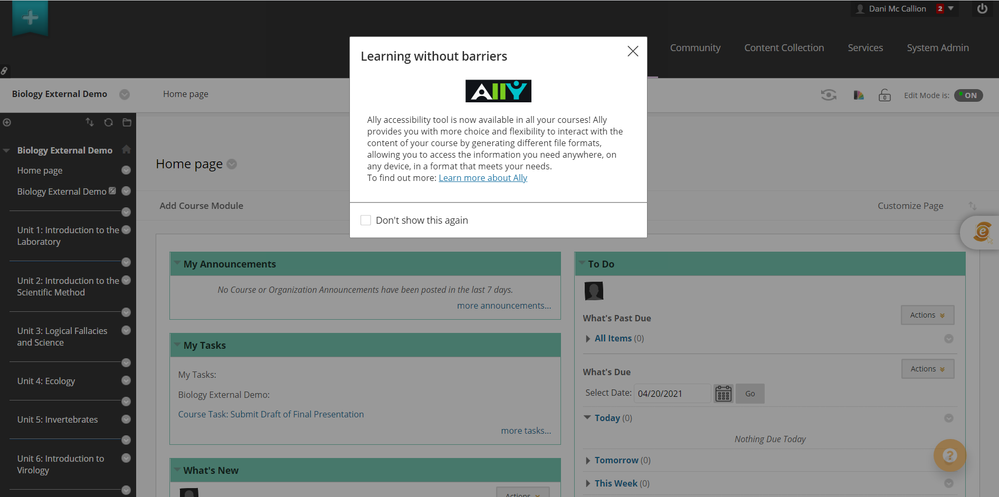Image resolution: width=999 pixels, height=497 pixels.
Task: Close the Learning without barriers dialog
Action: pos(632,51)
